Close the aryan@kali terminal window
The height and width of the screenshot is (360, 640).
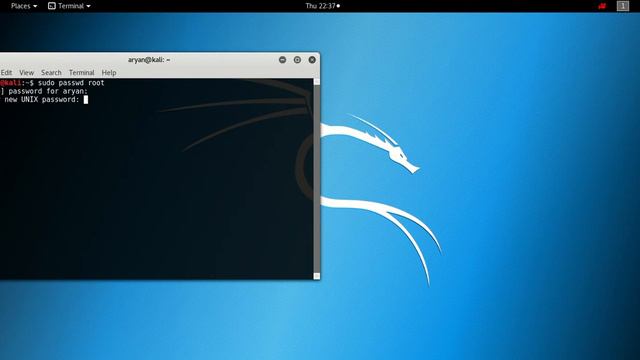click(x=312, y=60)
